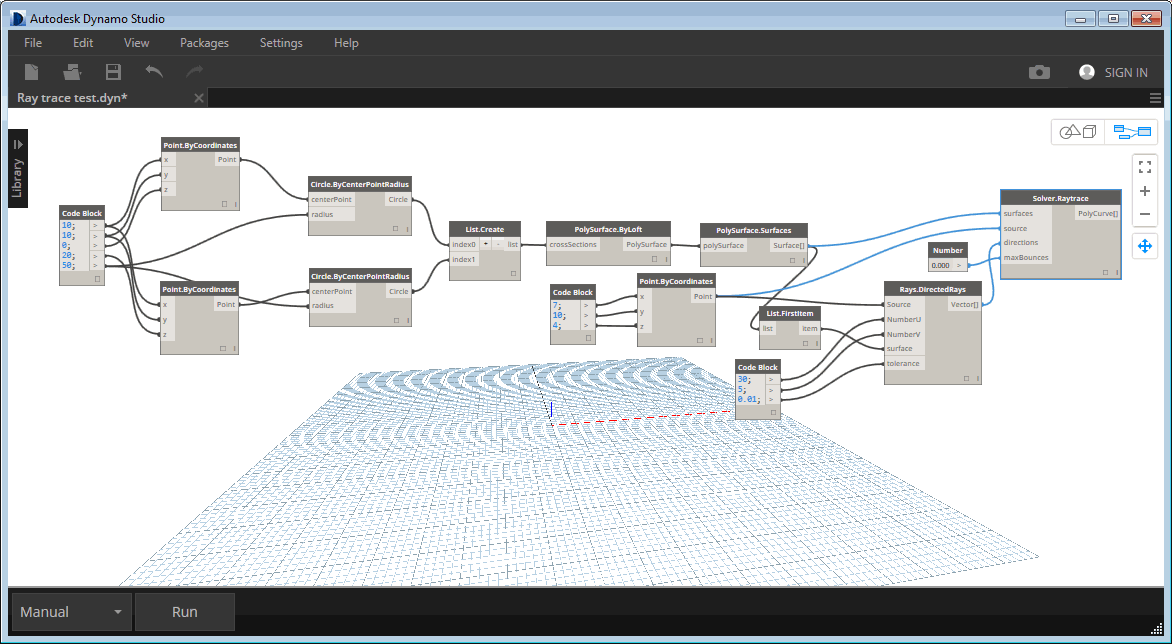Zoom in with the plus icon
This screenshot has height=644, width=1172.
(x=1144, y=191)
